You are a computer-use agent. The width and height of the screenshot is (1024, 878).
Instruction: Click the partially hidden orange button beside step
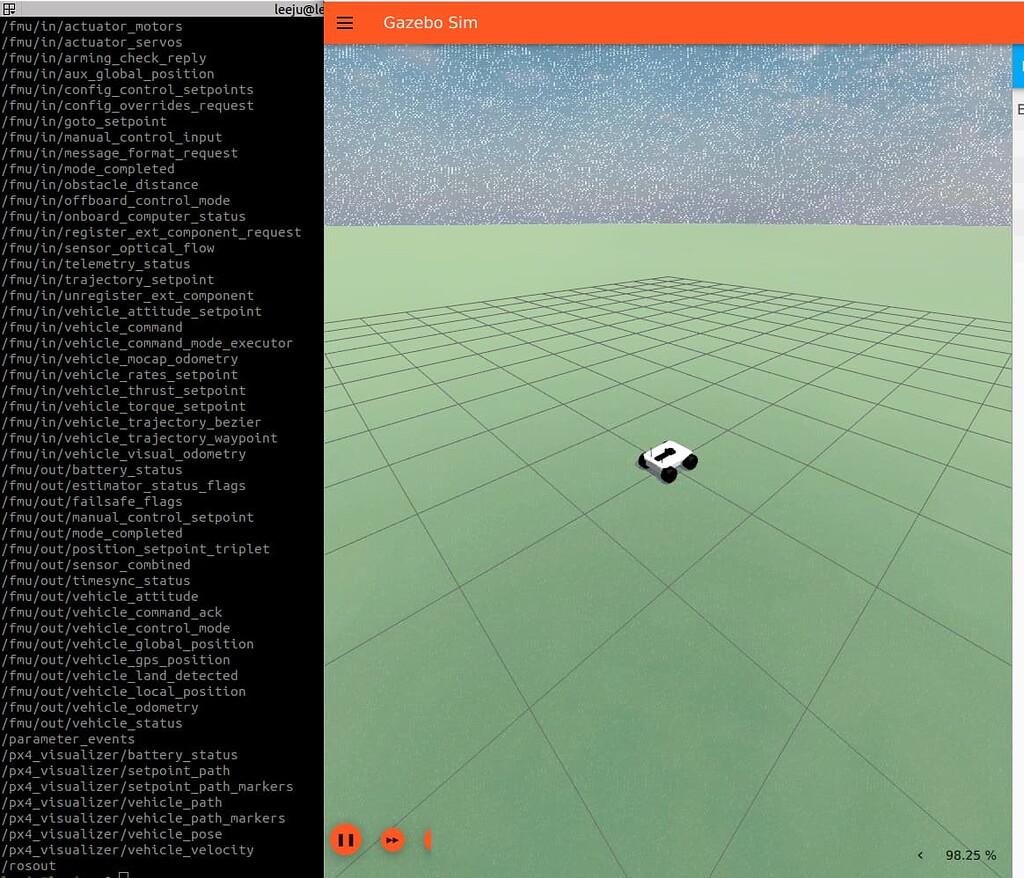[428, 840]
